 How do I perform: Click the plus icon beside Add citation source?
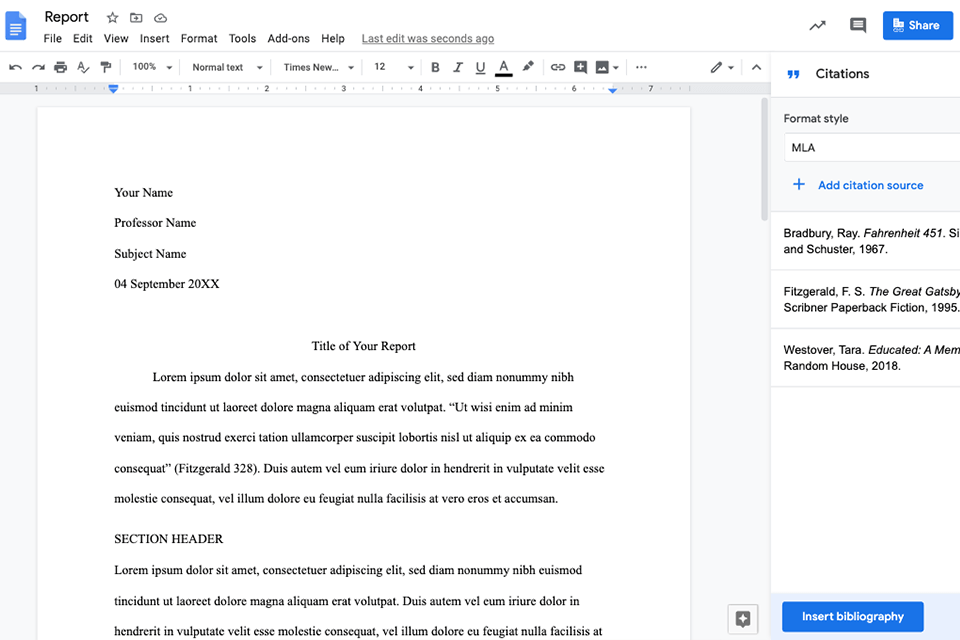[x=799, y=184]
